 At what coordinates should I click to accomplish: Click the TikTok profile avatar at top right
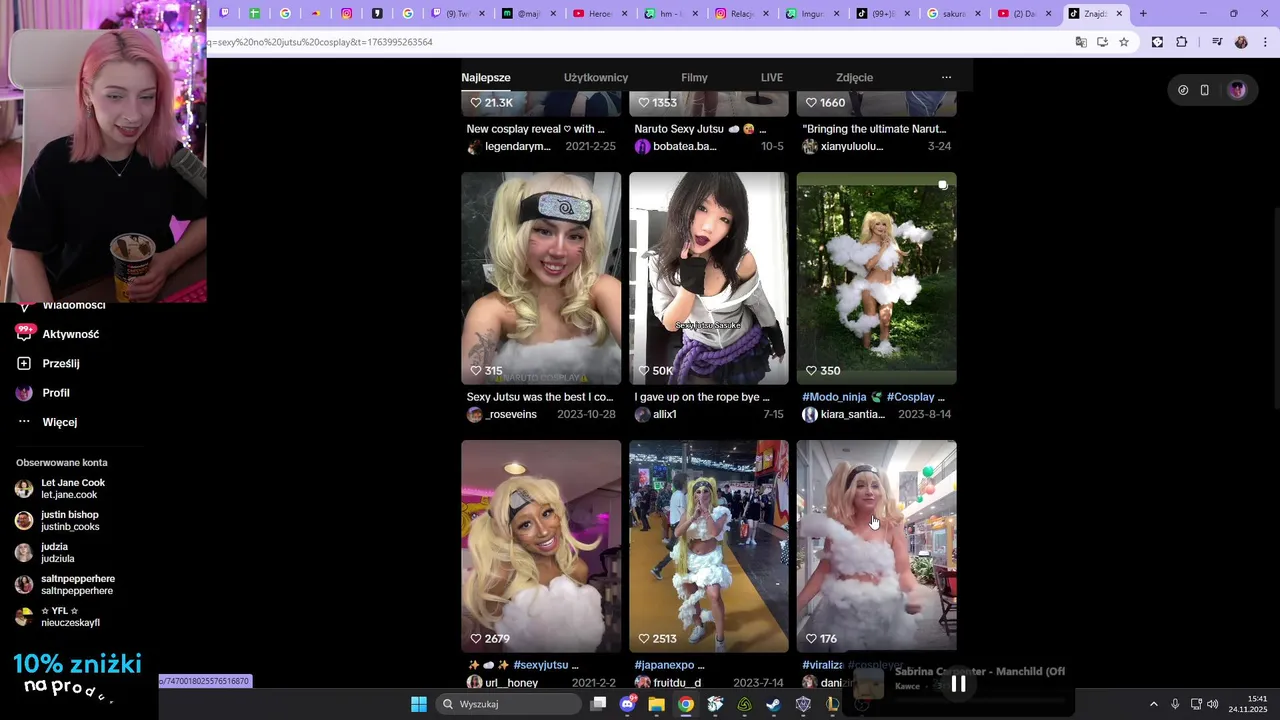point(1237,90)
